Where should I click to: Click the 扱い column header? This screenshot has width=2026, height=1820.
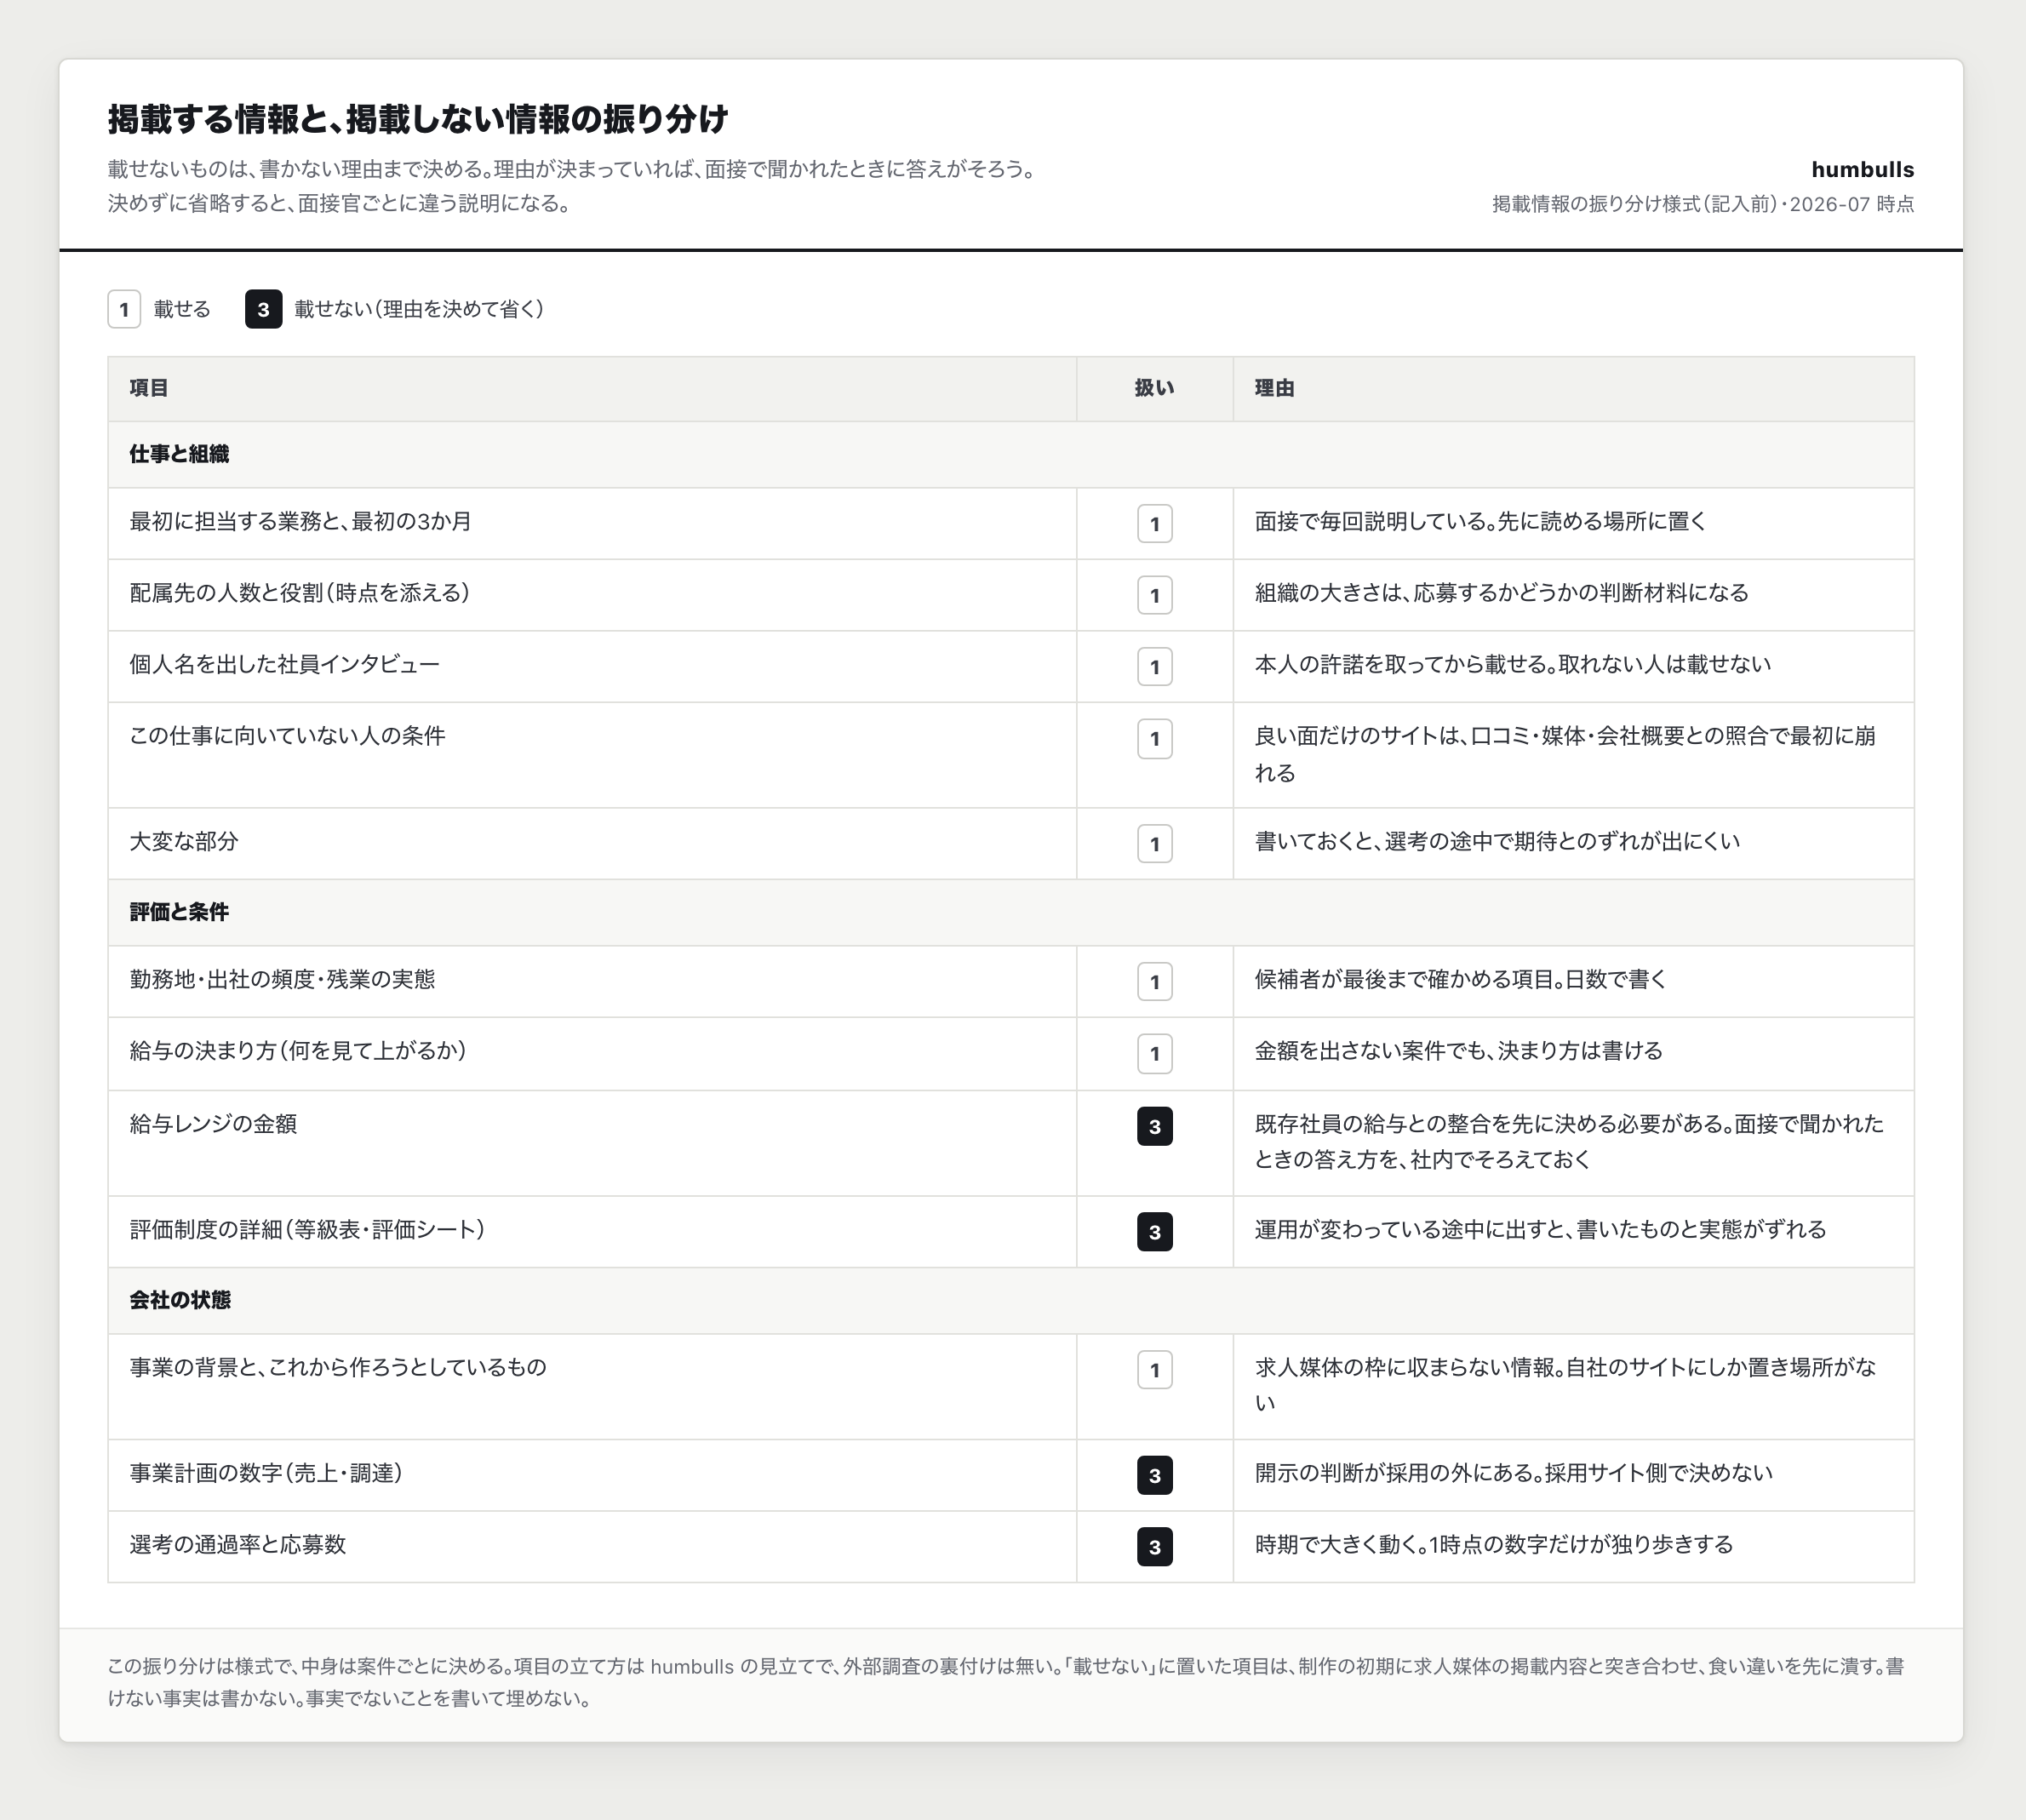(x=1154, y=389)
